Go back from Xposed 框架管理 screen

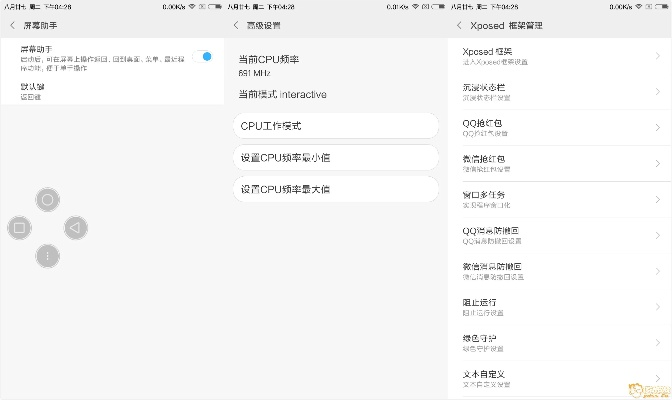click(459, 26)
